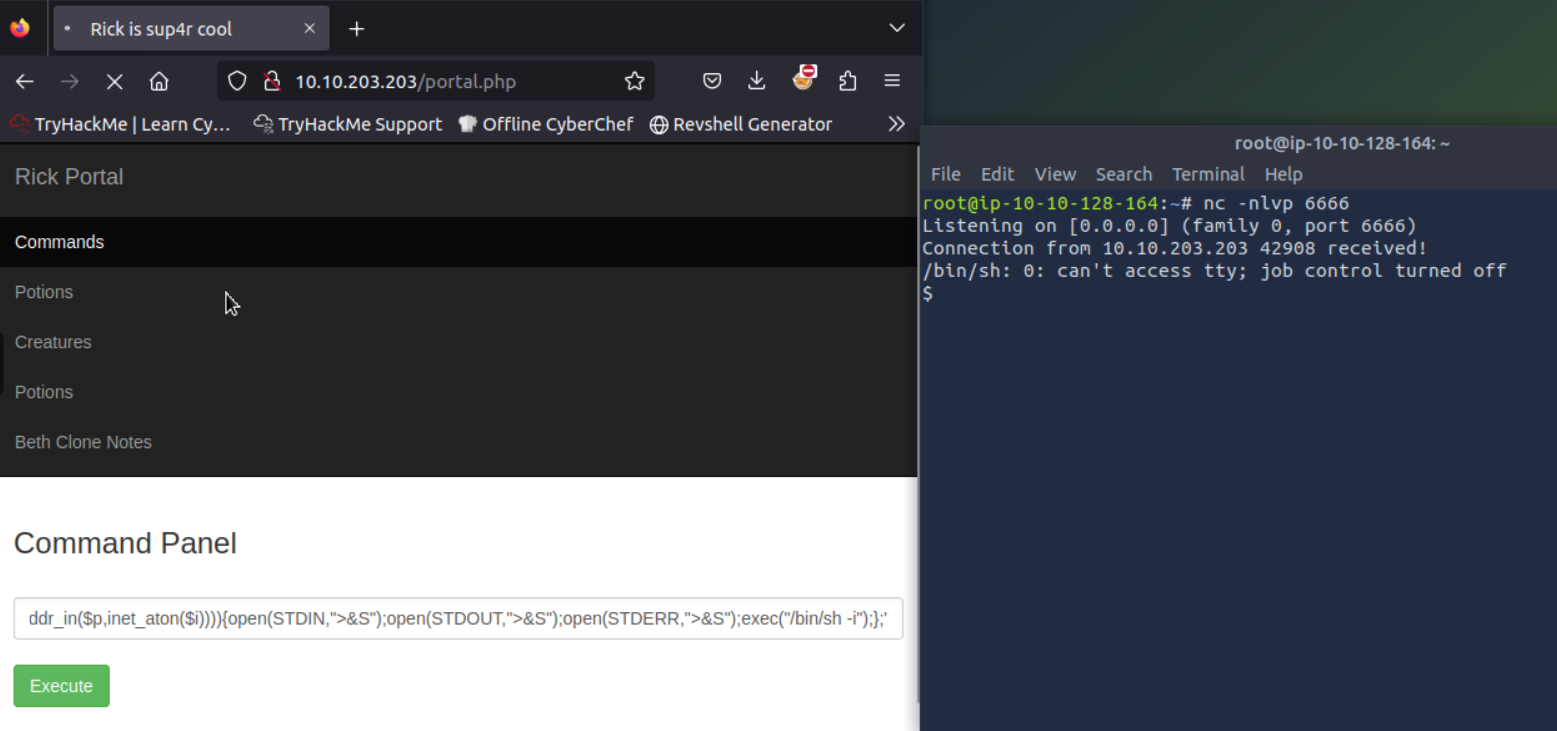Select the Commands nav item

(x=458, y=242)
